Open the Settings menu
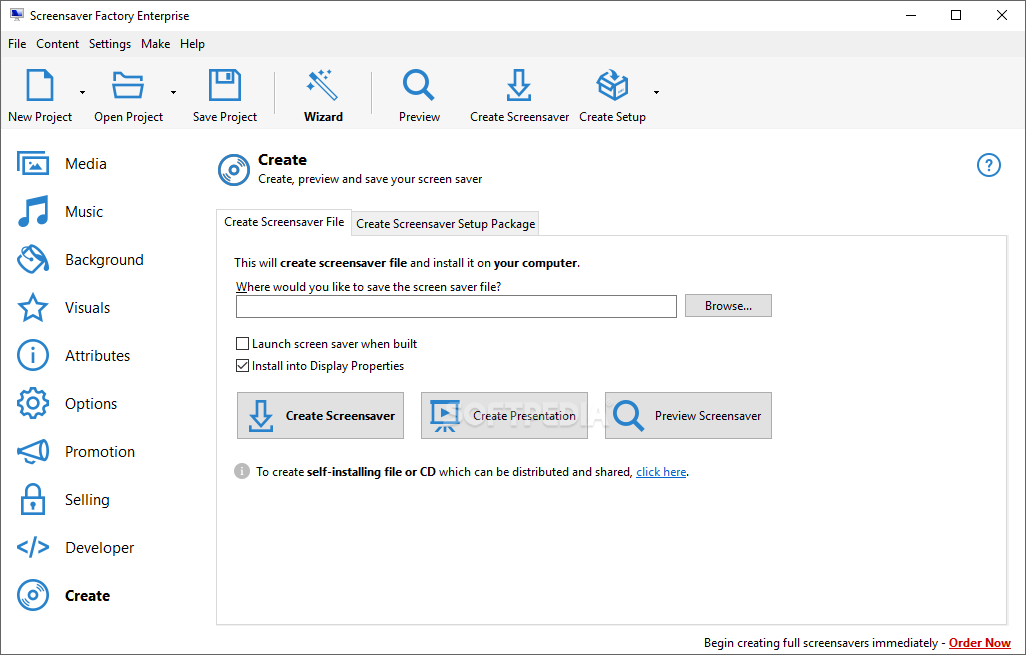This screenshot has height=655, width=1026. click(110, 44)
